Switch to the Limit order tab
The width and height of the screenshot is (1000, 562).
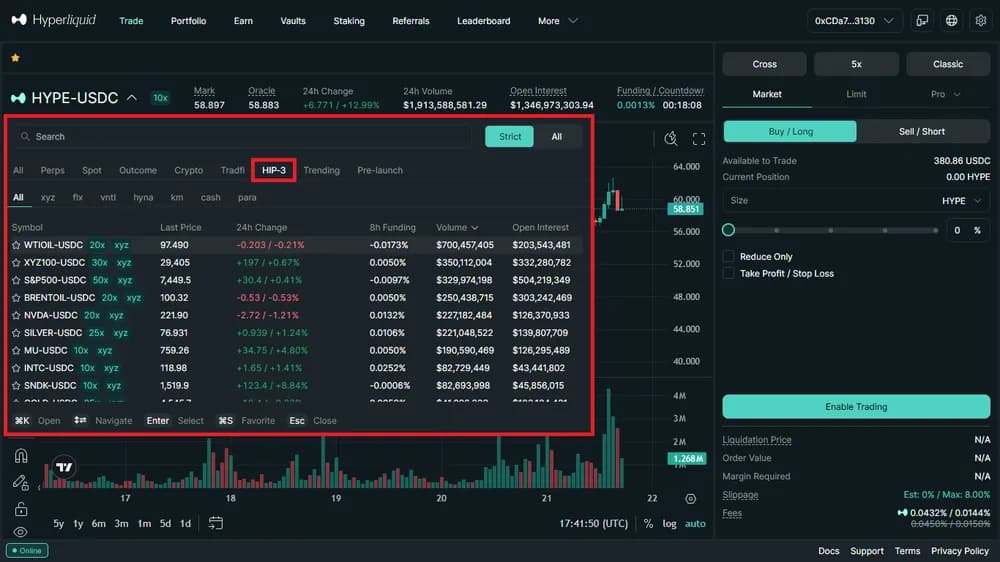[856, 94]
